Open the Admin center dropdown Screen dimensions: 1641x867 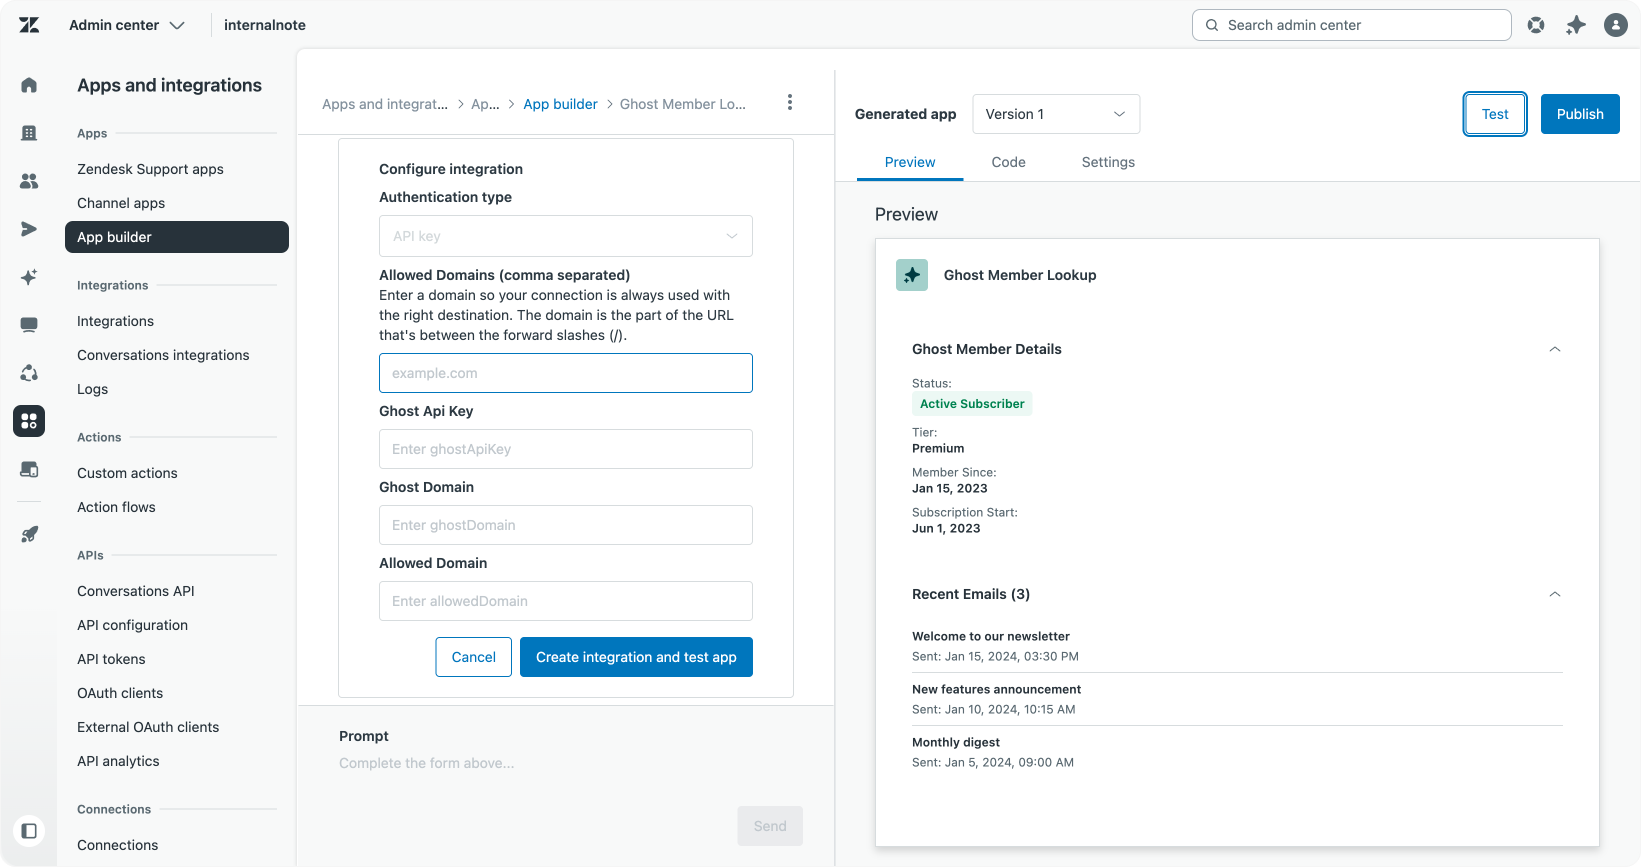(126, 25)
